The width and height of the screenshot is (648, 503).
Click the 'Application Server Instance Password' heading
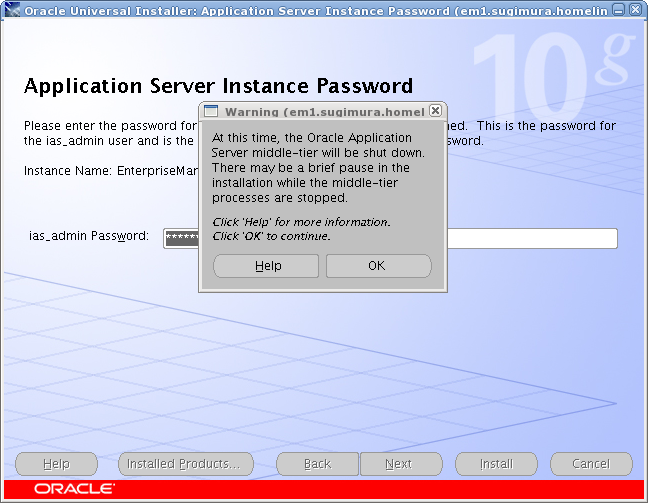pos(218,86)
